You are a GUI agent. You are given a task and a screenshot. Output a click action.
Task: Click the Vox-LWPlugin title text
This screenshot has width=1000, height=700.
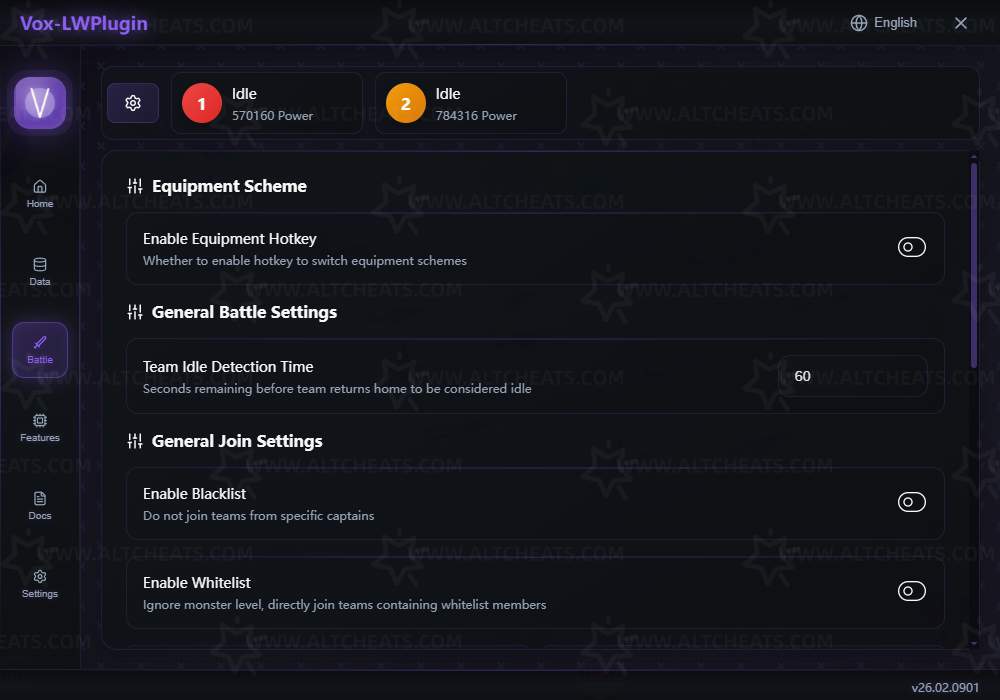click(x=84, y=23)
